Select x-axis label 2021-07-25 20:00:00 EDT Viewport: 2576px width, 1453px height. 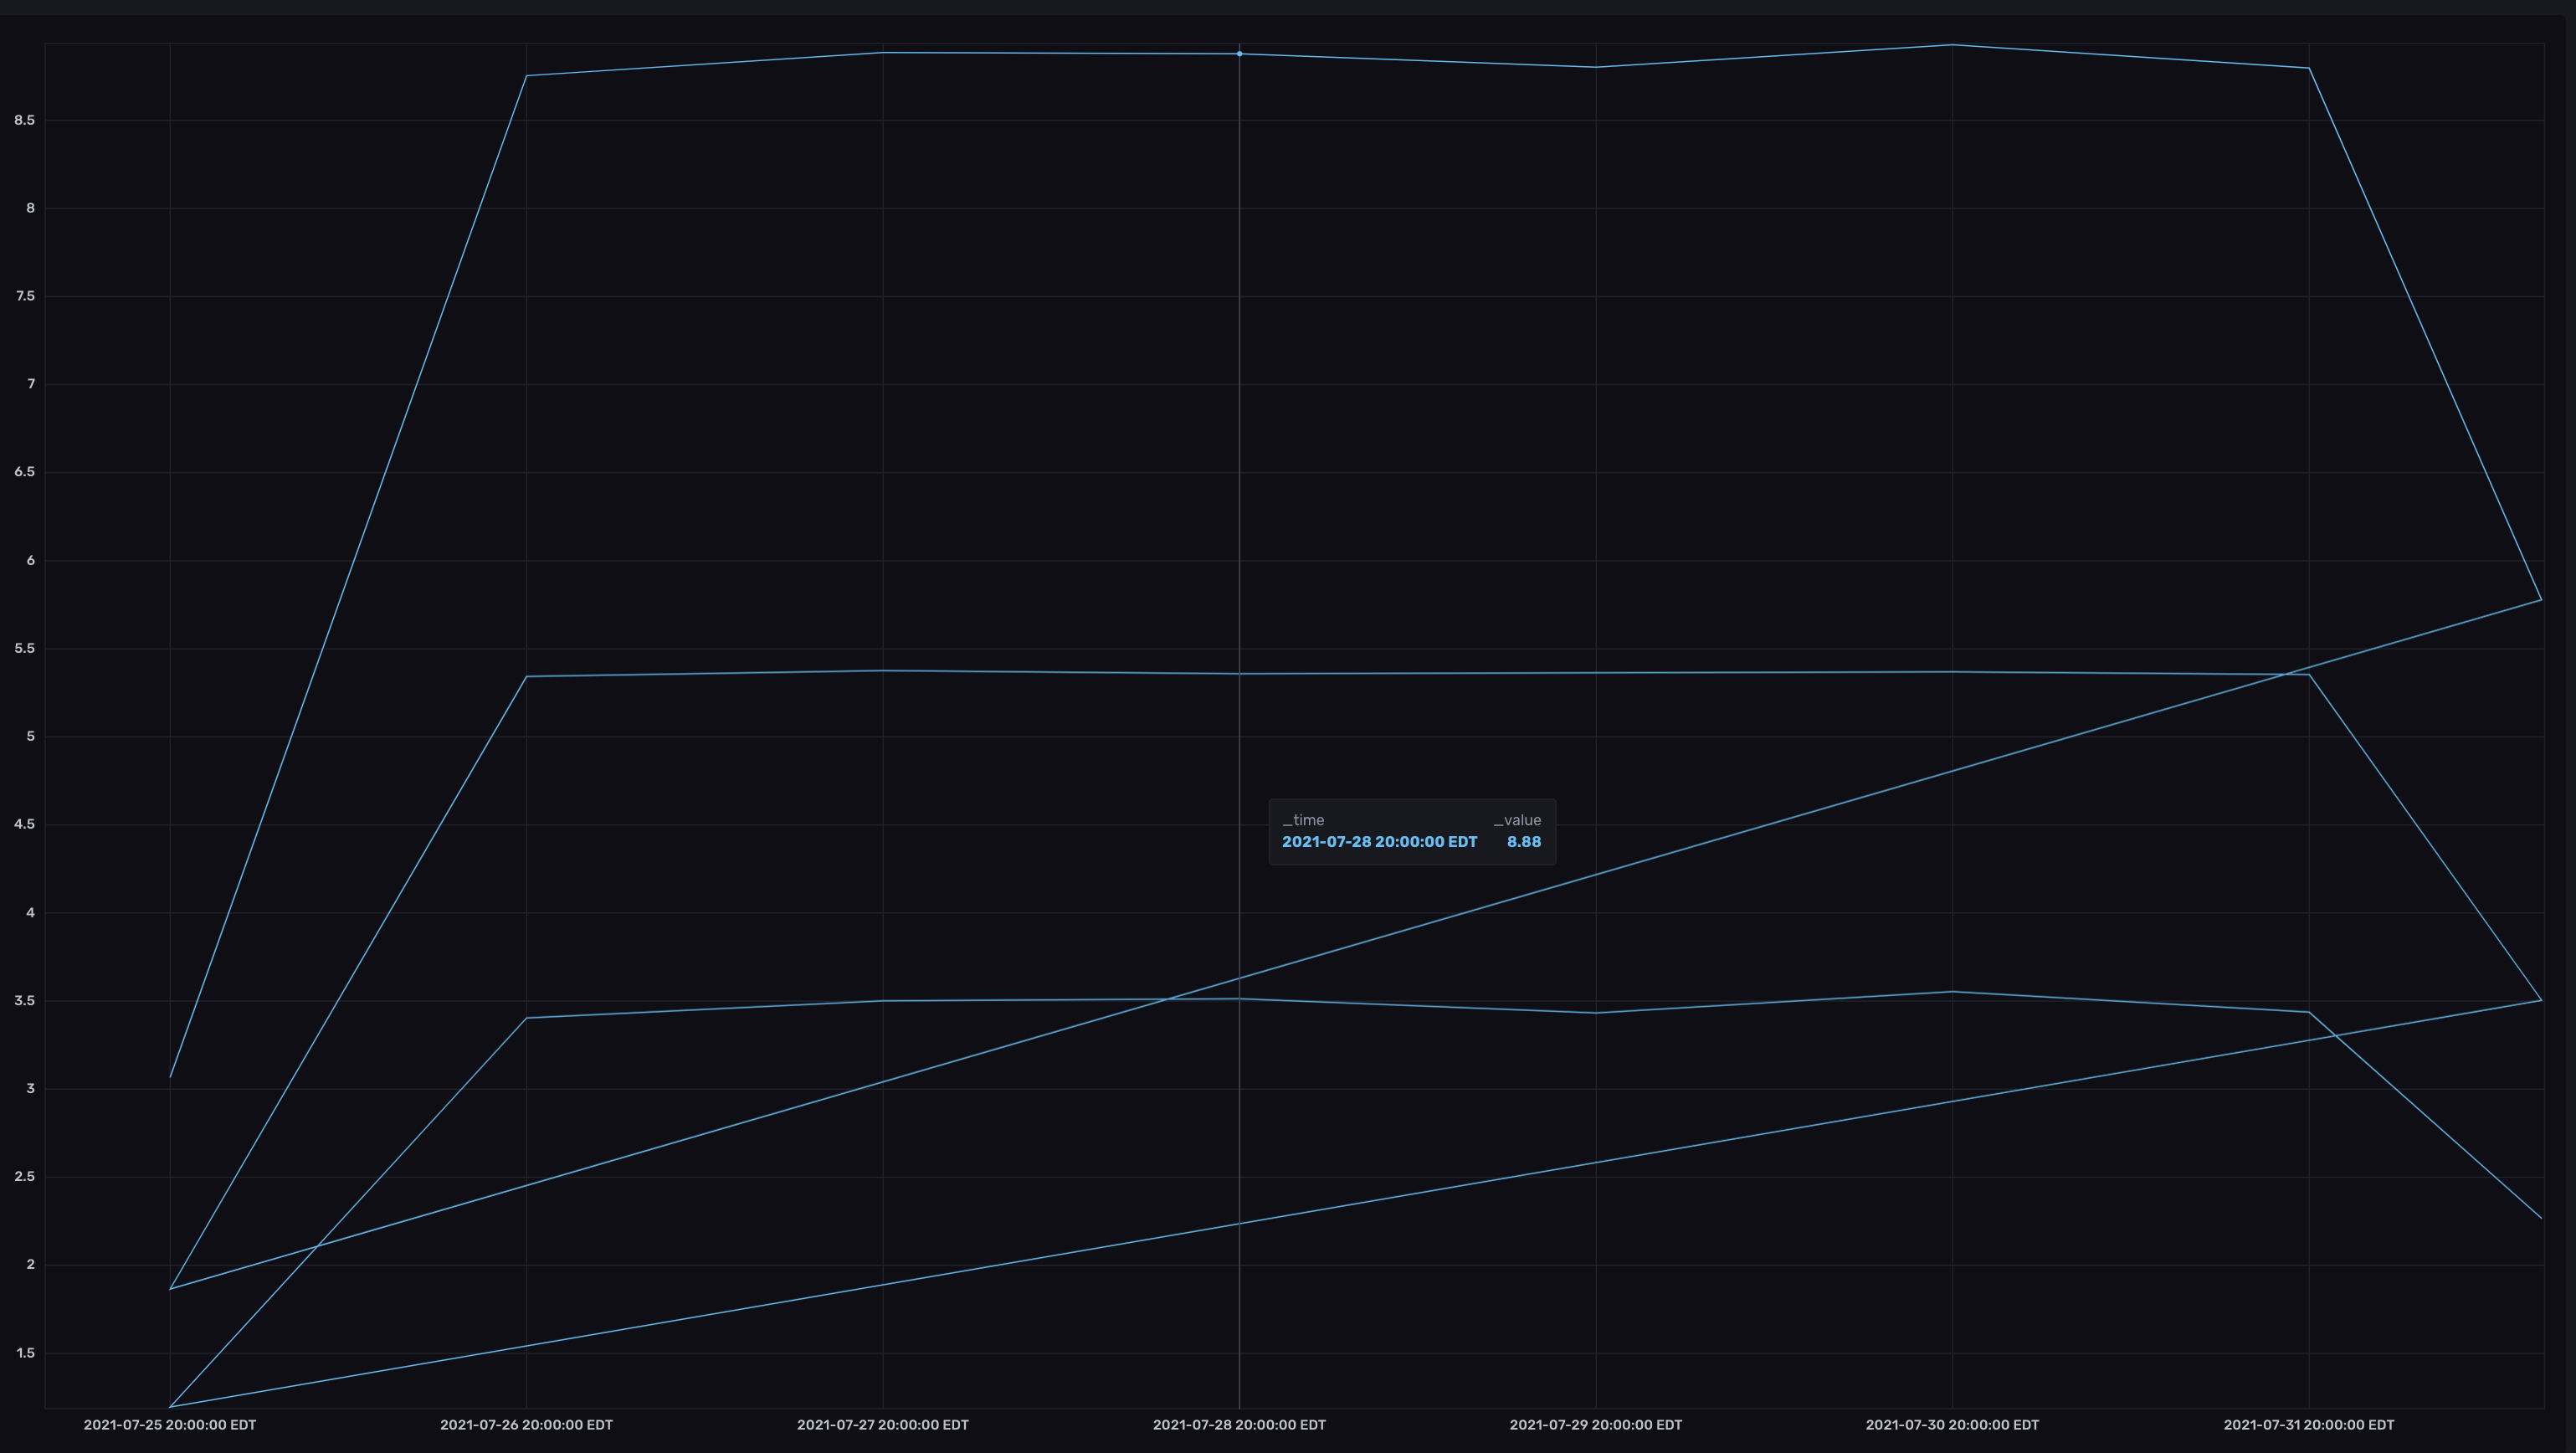coord(170,1425)
